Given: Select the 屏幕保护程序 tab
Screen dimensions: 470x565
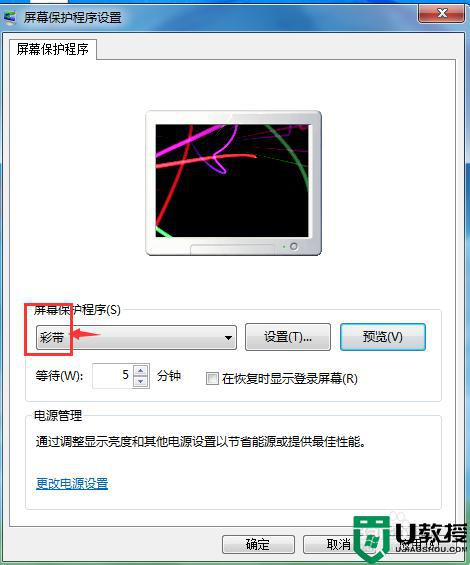Looking at the screenshot, I should click(x=53, y=49).
